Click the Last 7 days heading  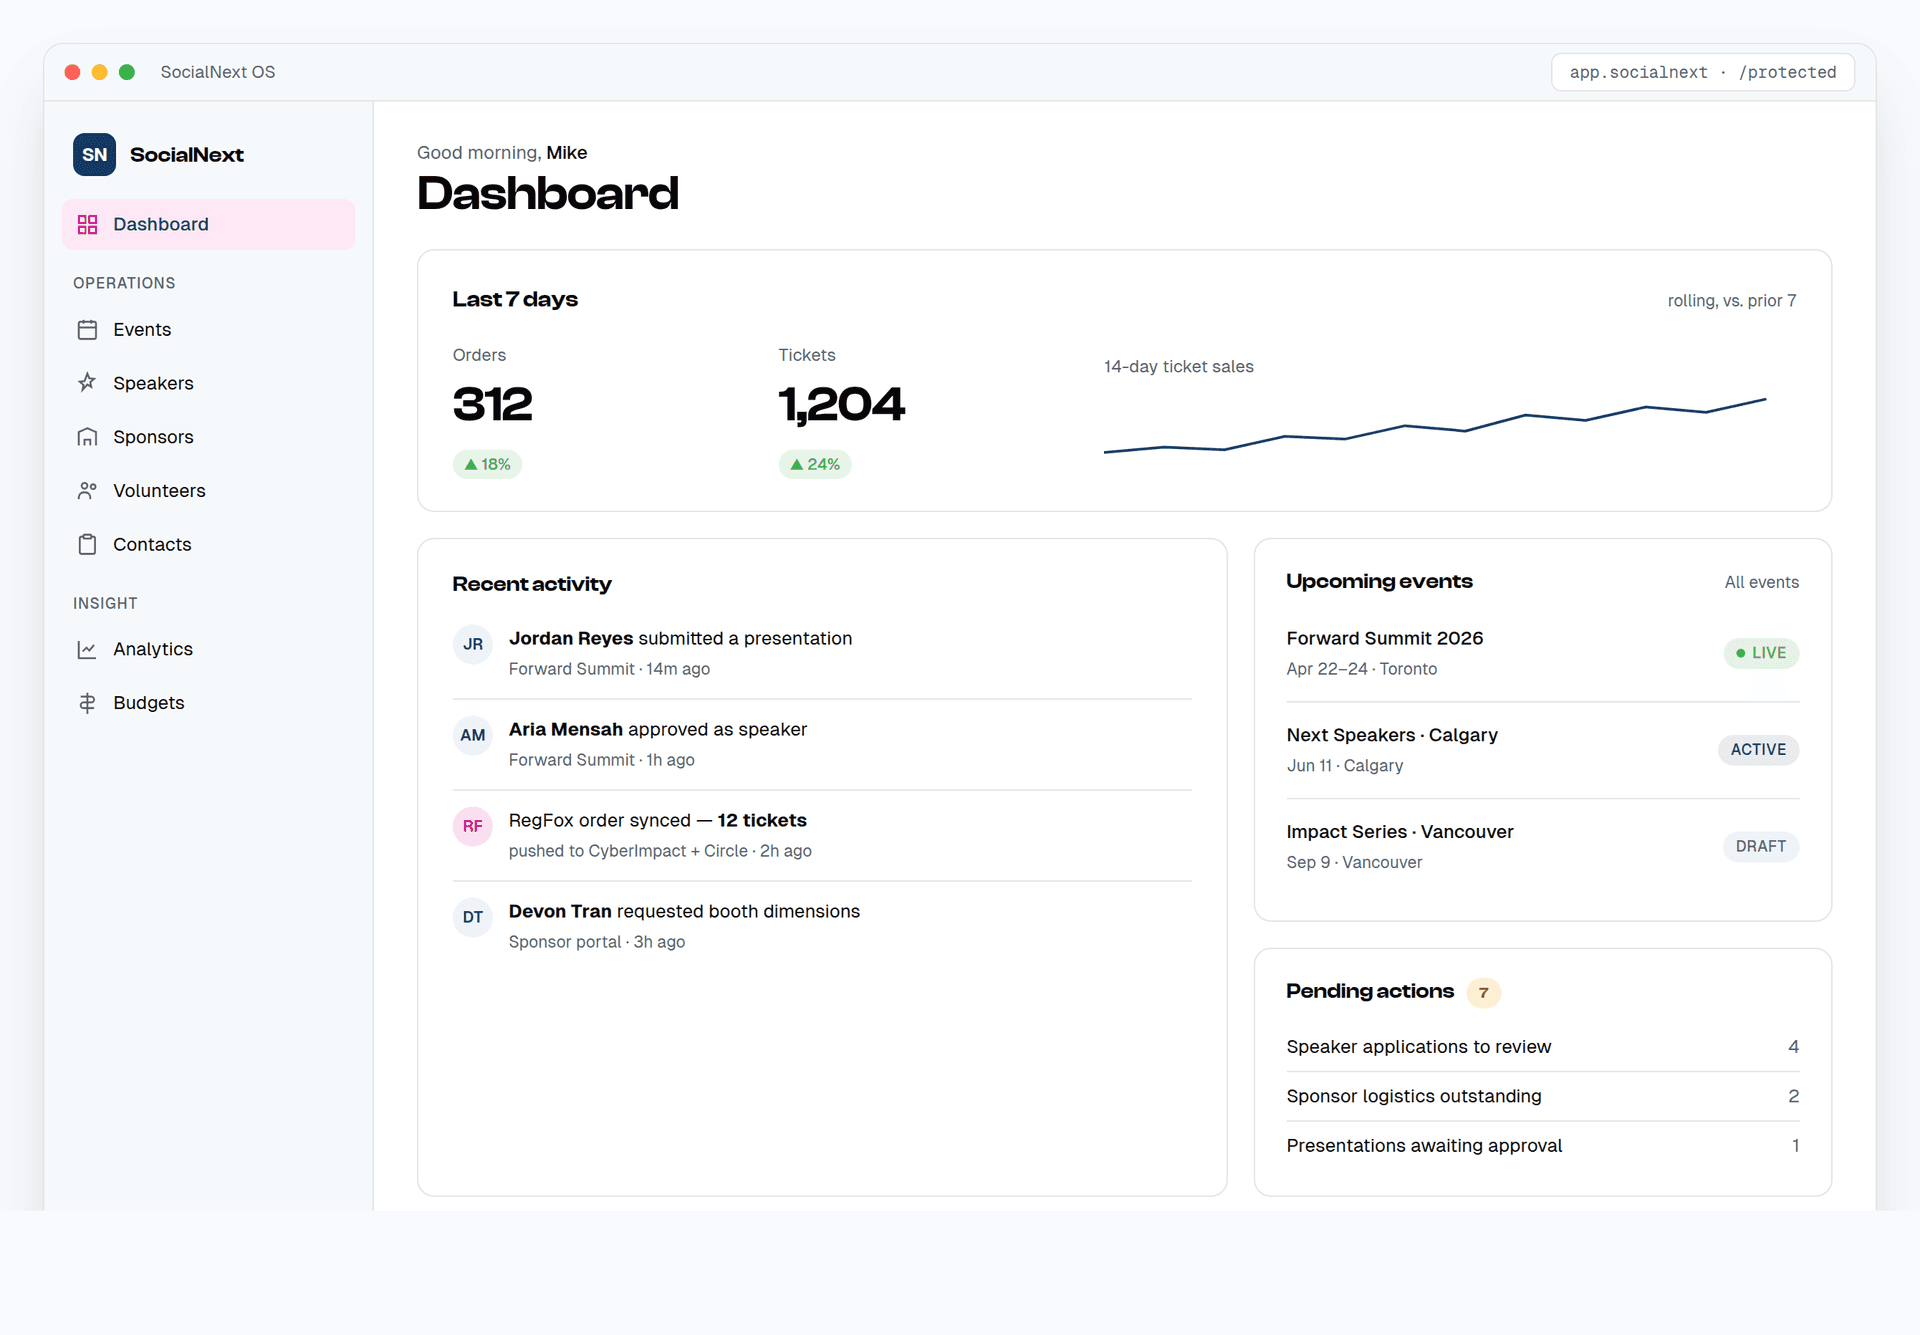click(x=515, y=299)
